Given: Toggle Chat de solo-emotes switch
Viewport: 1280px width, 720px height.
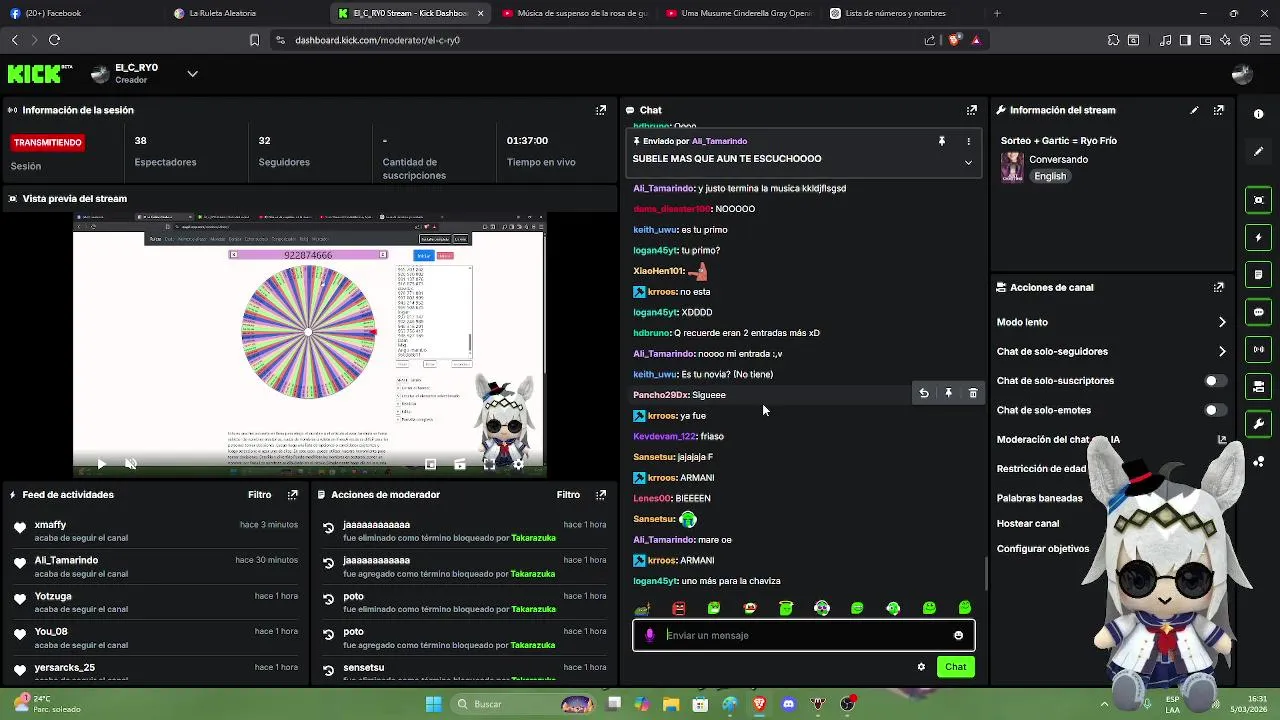Looking at the screenshot, I should pyautogui.click(x=1215, y=410).
